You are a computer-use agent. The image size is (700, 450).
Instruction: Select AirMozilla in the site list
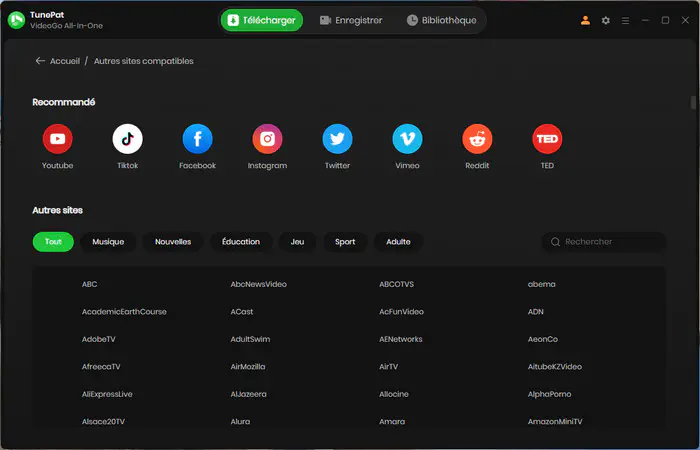tap(248, 367)
